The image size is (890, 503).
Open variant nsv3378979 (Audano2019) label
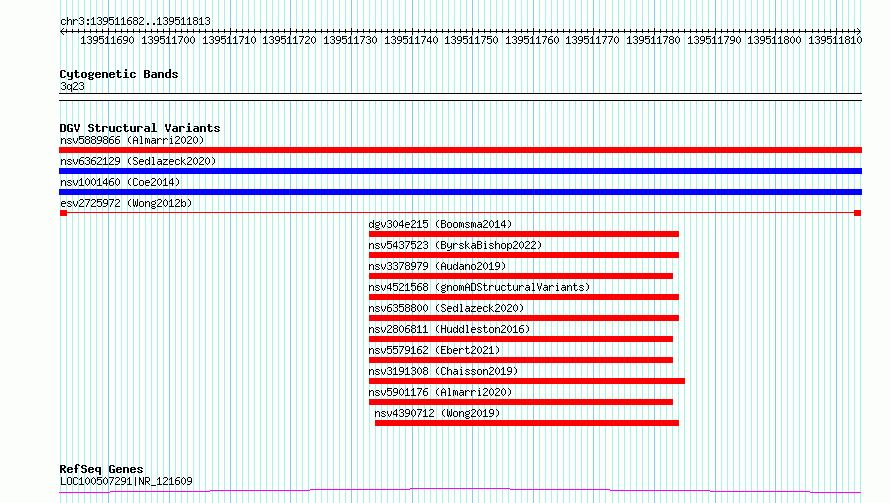pos(437,266)
